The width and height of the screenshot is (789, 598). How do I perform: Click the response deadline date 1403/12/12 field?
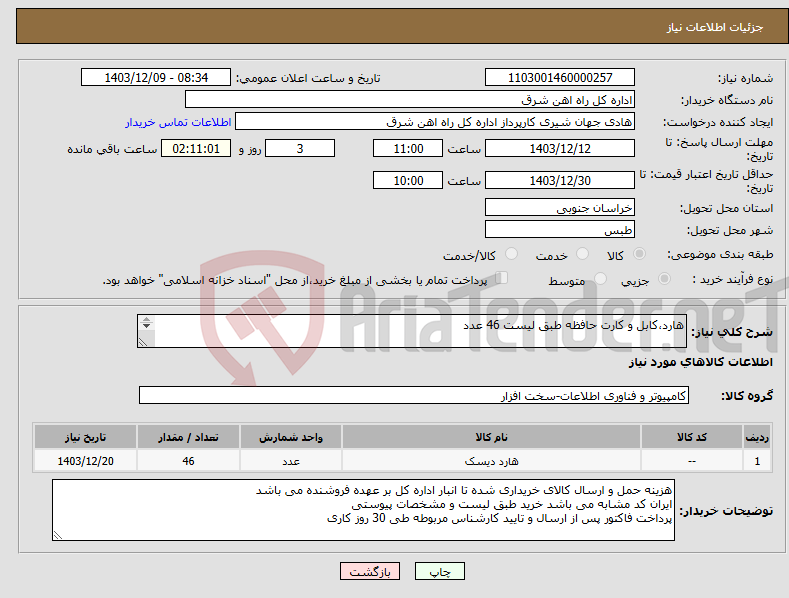tap(560, 148)
